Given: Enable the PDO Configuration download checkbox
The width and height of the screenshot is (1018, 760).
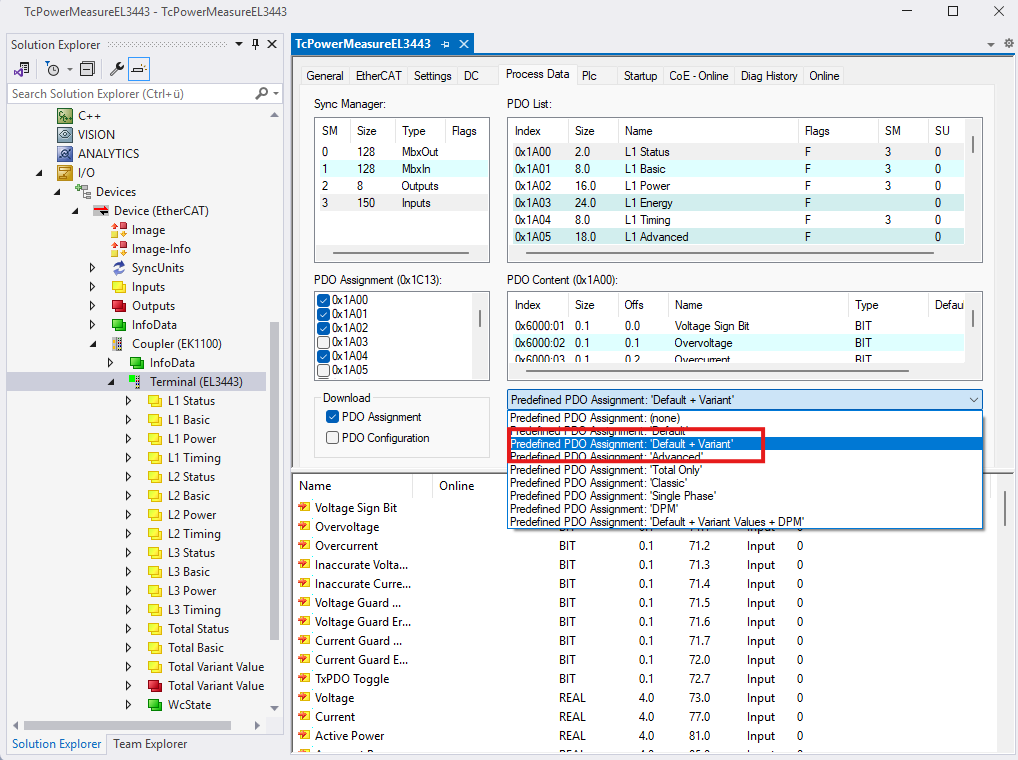Looking at the screenshot, I should [x=333, y=438].
